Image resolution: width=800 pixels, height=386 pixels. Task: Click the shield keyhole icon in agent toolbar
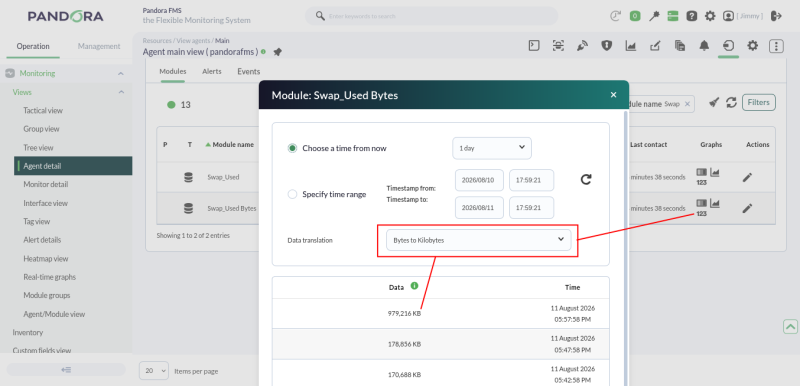[606, 46]
